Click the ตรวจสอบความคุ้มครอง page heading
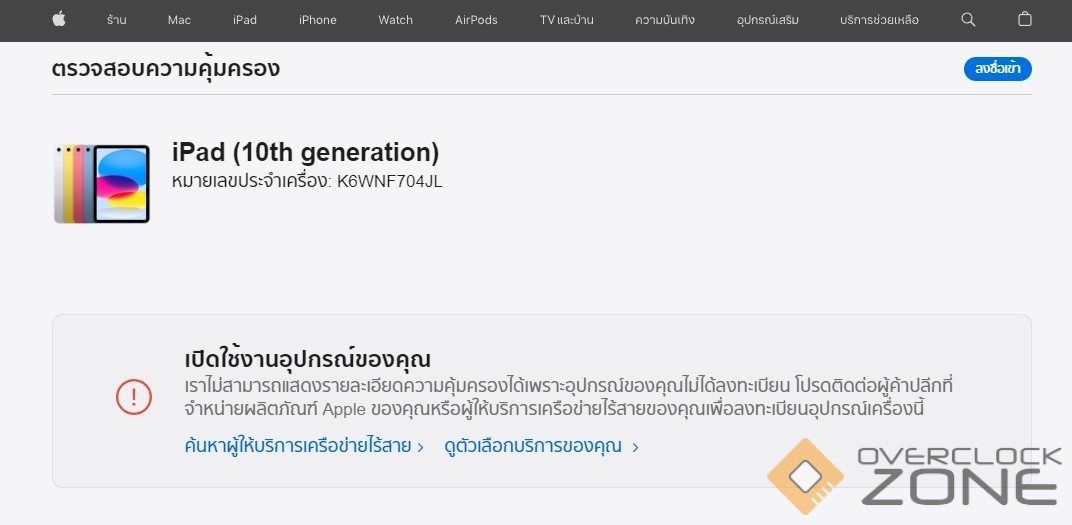This screenshot has width=1072, height=525. coord(166,68)
